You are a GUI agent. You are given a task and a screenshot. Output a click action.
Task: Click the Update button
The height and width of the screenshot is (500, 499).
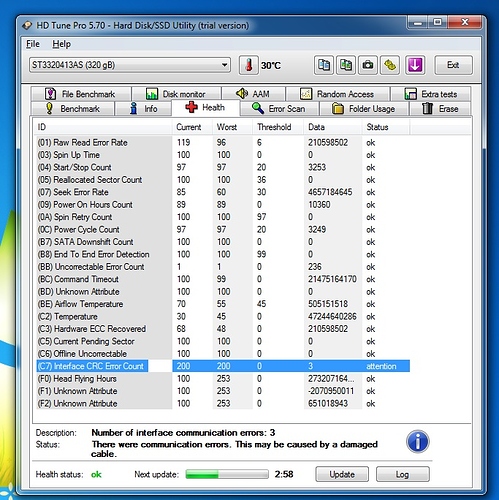coord(342,474)
